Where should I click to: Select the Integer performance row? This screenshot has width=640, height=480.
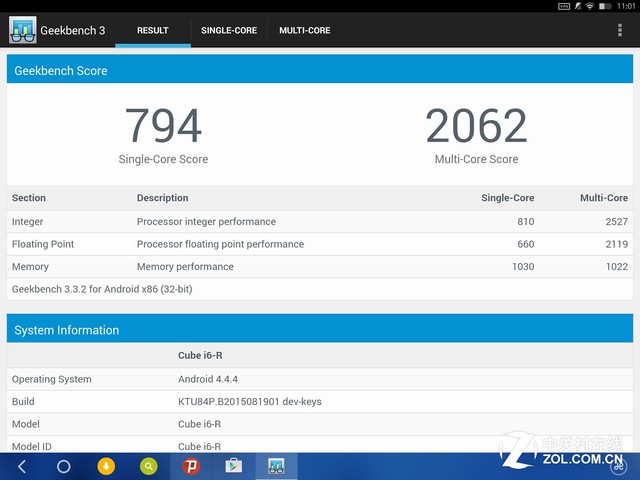click(x=320, y=221)
